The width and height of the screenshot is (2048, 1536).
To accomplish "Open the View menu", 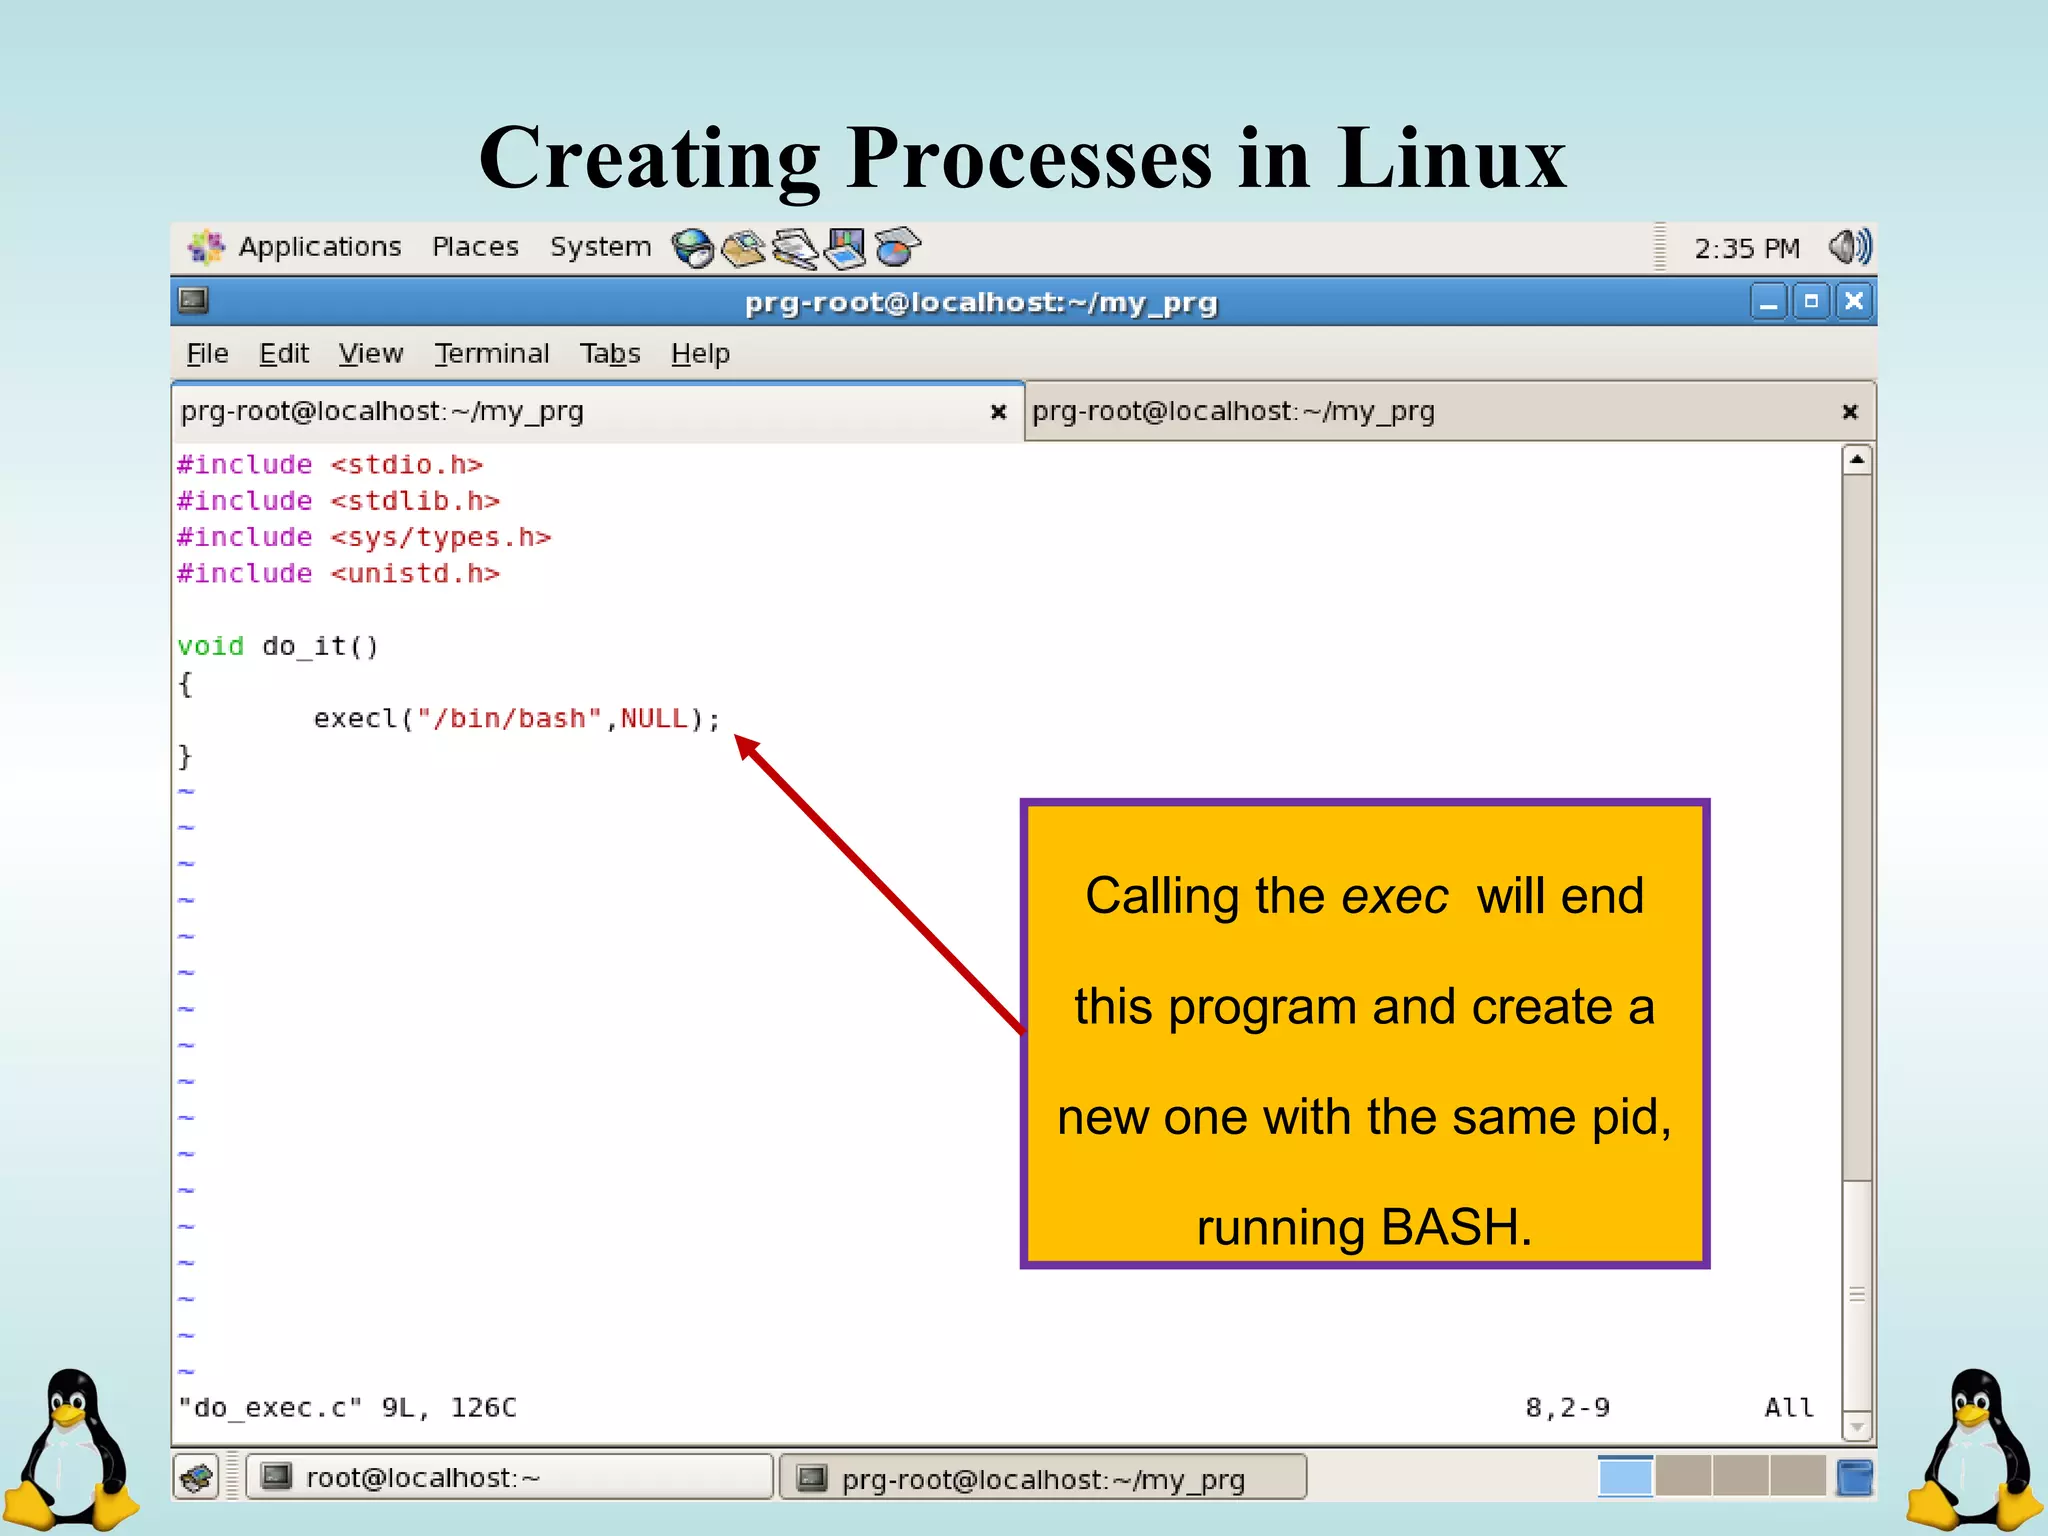I will [x=370, y=353].
